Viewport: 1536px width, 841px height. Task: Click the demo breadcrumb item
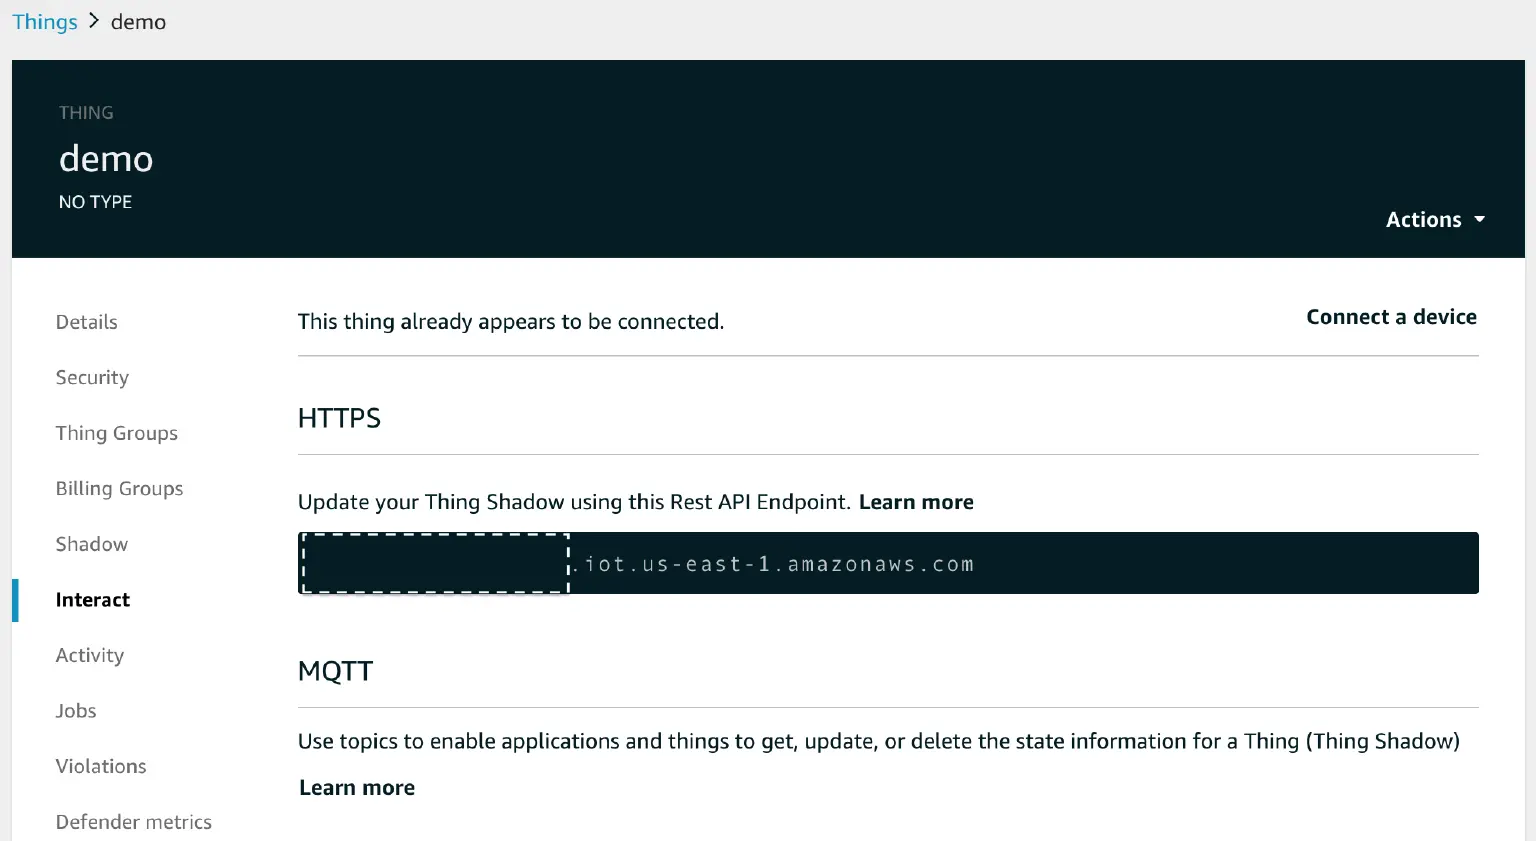tap(138, 21)
